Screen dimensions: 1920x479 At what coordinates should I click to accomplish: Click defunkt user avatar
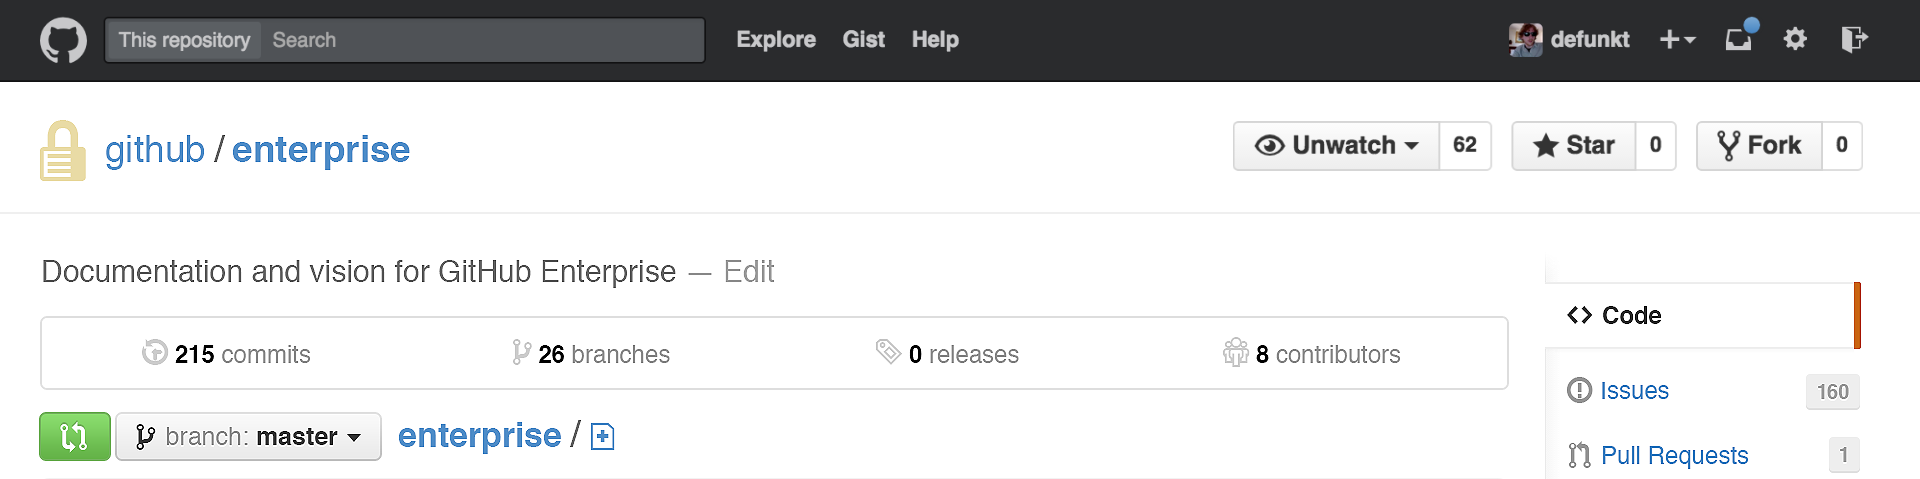coord(1525,40)
